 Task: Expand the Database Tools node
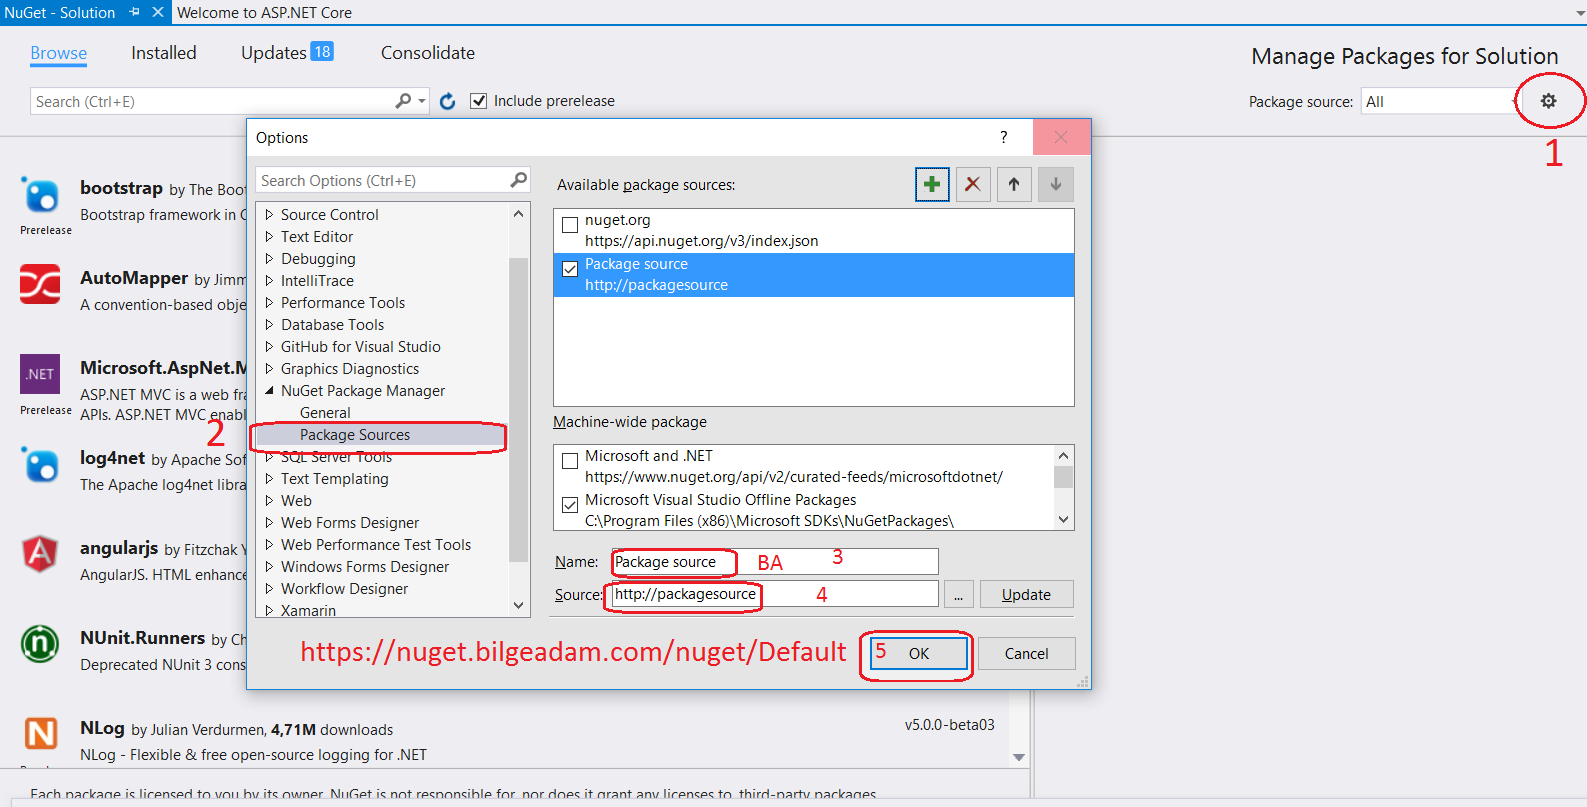pyautogui.click(x=269, y=324)
